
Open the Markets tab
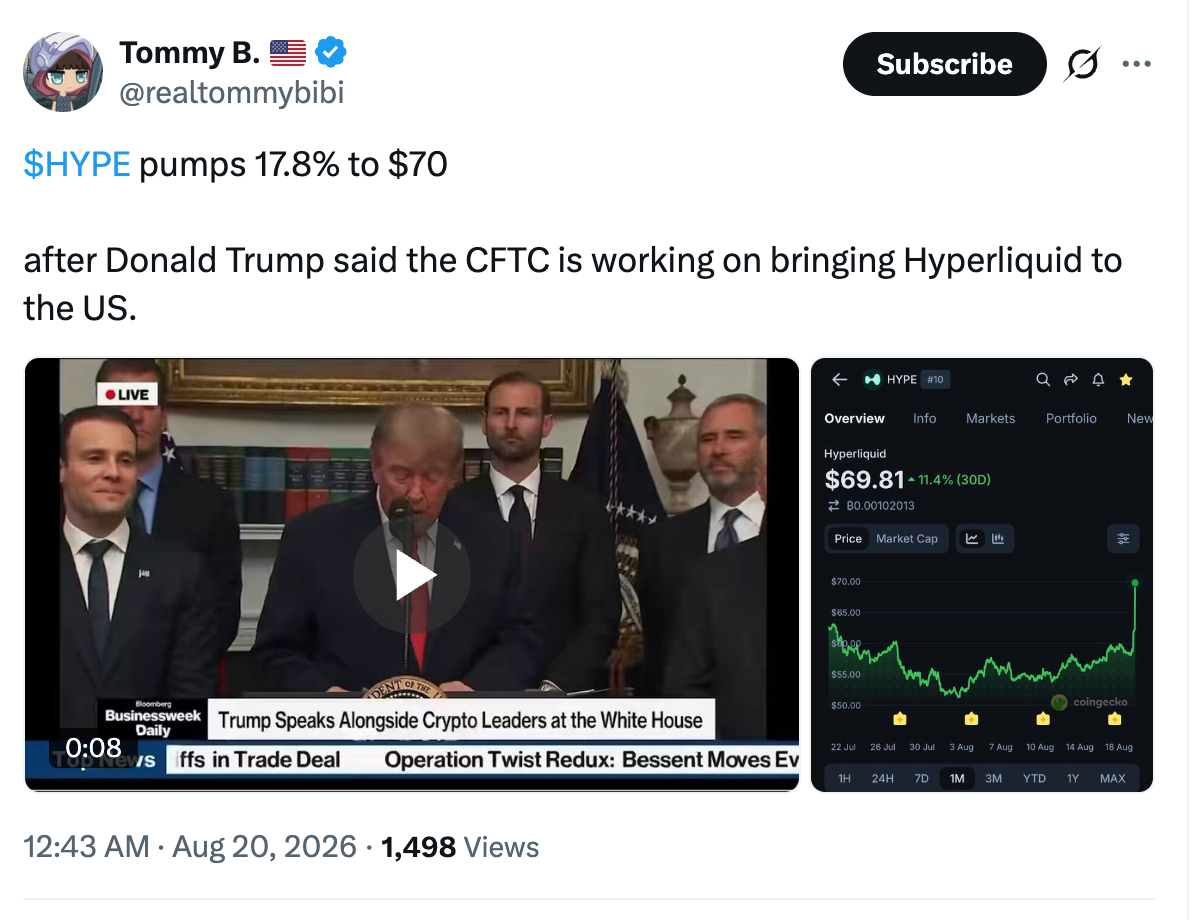click(990, 419)
